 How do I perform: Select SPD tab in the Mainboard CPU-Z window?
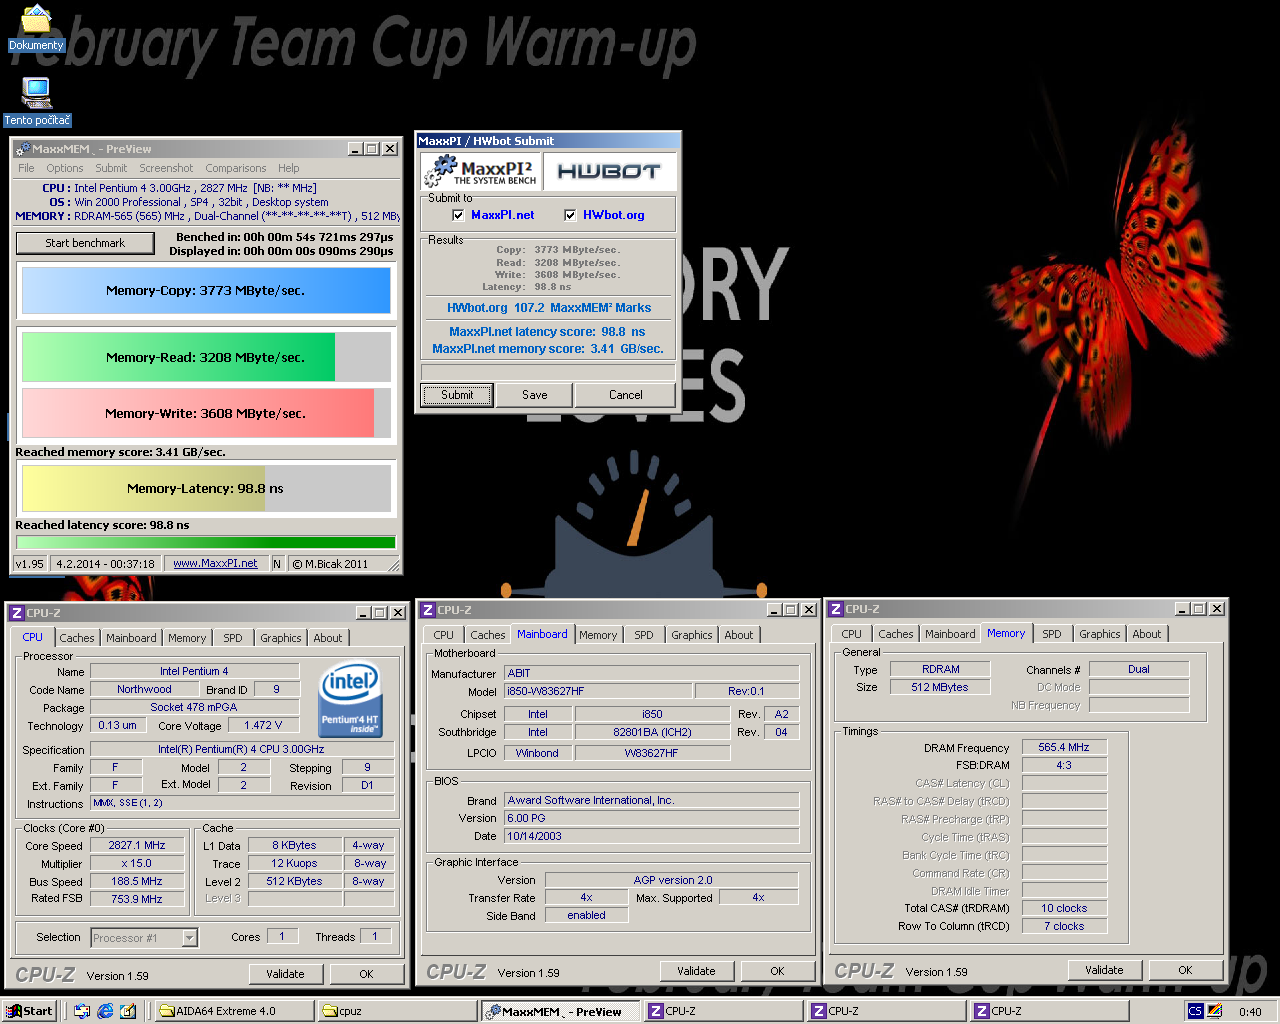[644, 635]
